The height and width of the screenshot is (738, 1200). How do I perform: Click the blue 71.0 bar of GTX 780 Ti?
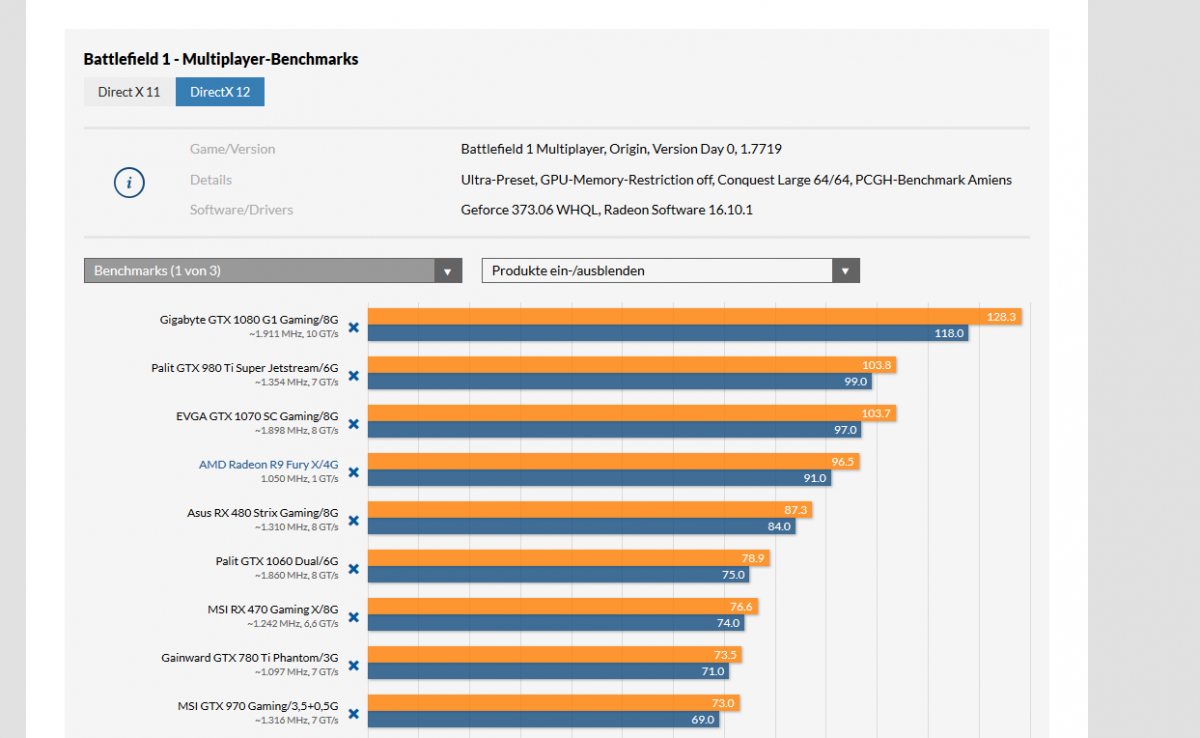pyautogui.click(x=549, y=671)
